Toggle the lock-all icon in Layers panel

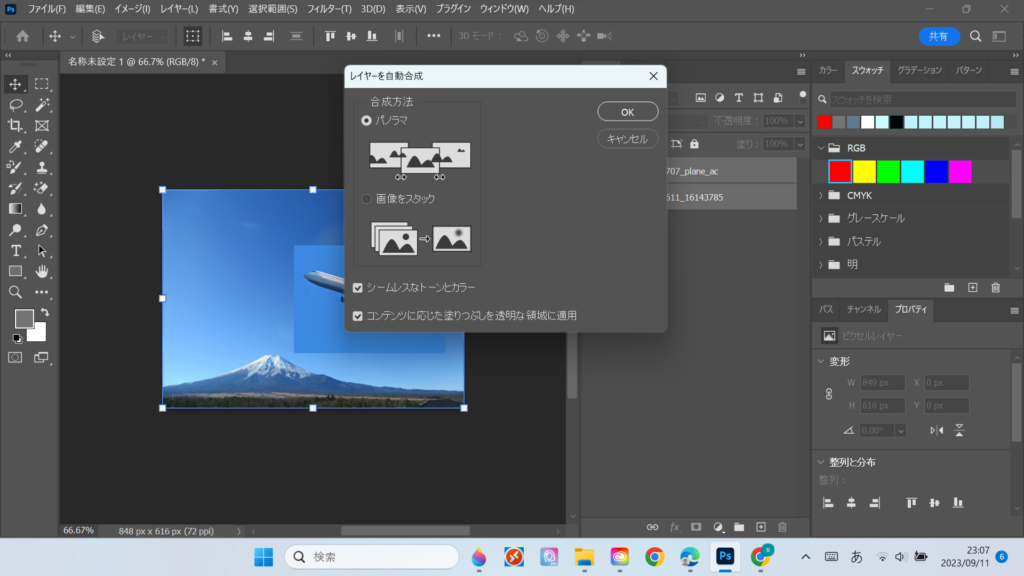click(x=694, y=144)
